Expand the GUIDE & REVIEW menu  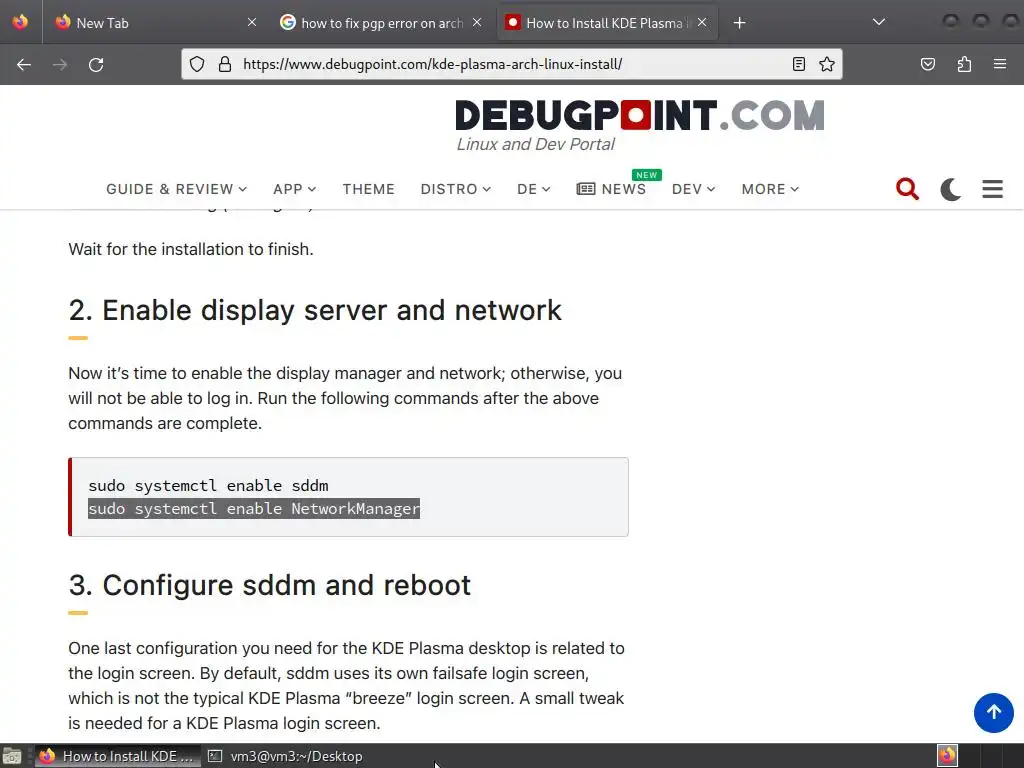(176, 189)
